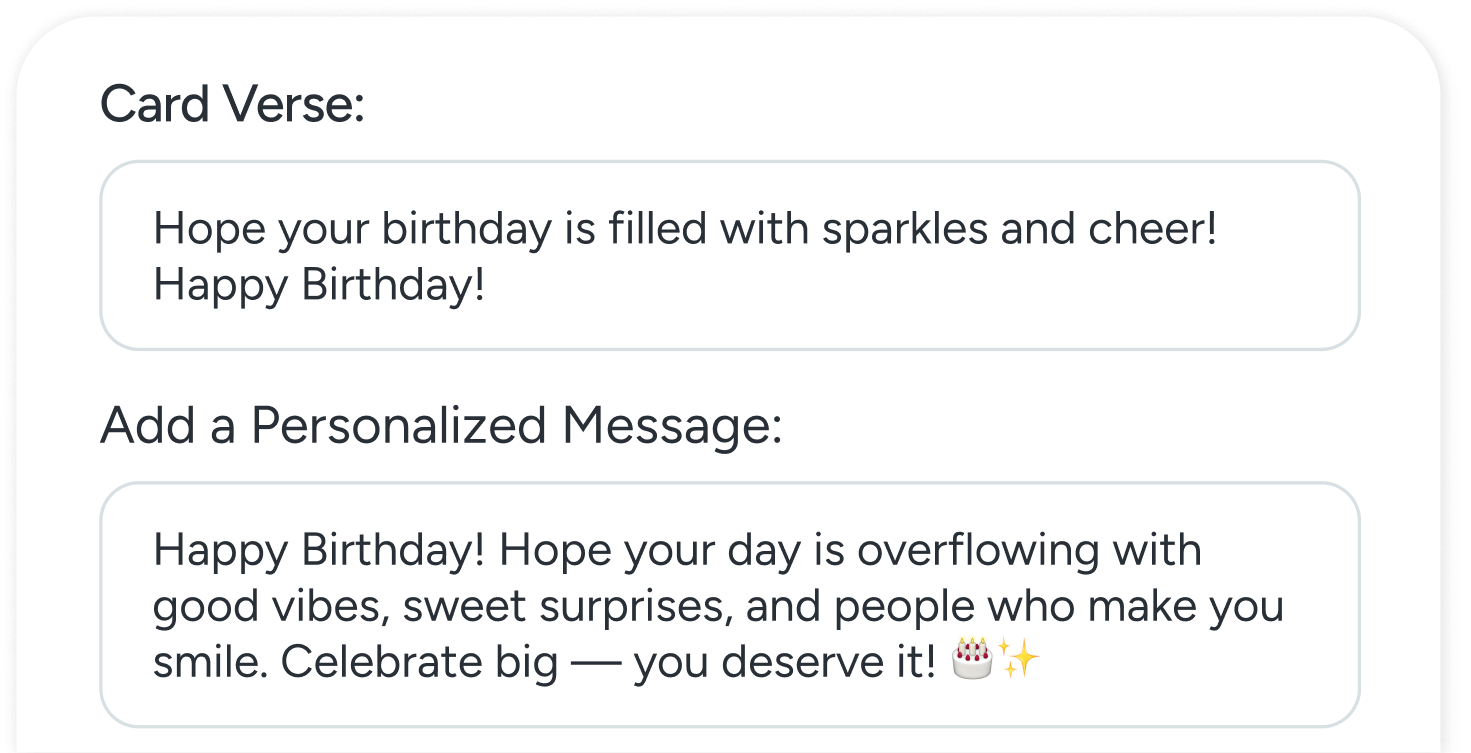Click "Happy Birthday!" starting the personalized message

[319, 550]
